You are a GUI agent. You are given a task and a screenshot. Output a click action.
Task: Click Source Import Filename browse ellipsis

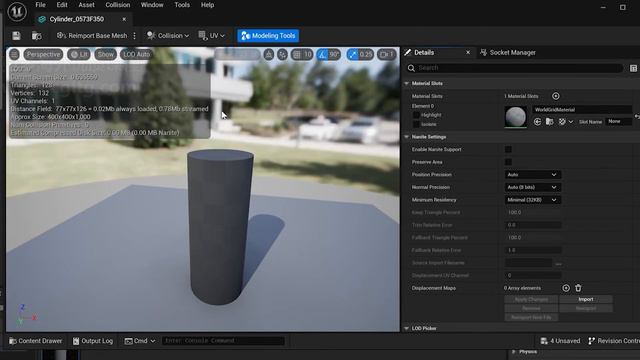tap(558, 263)
